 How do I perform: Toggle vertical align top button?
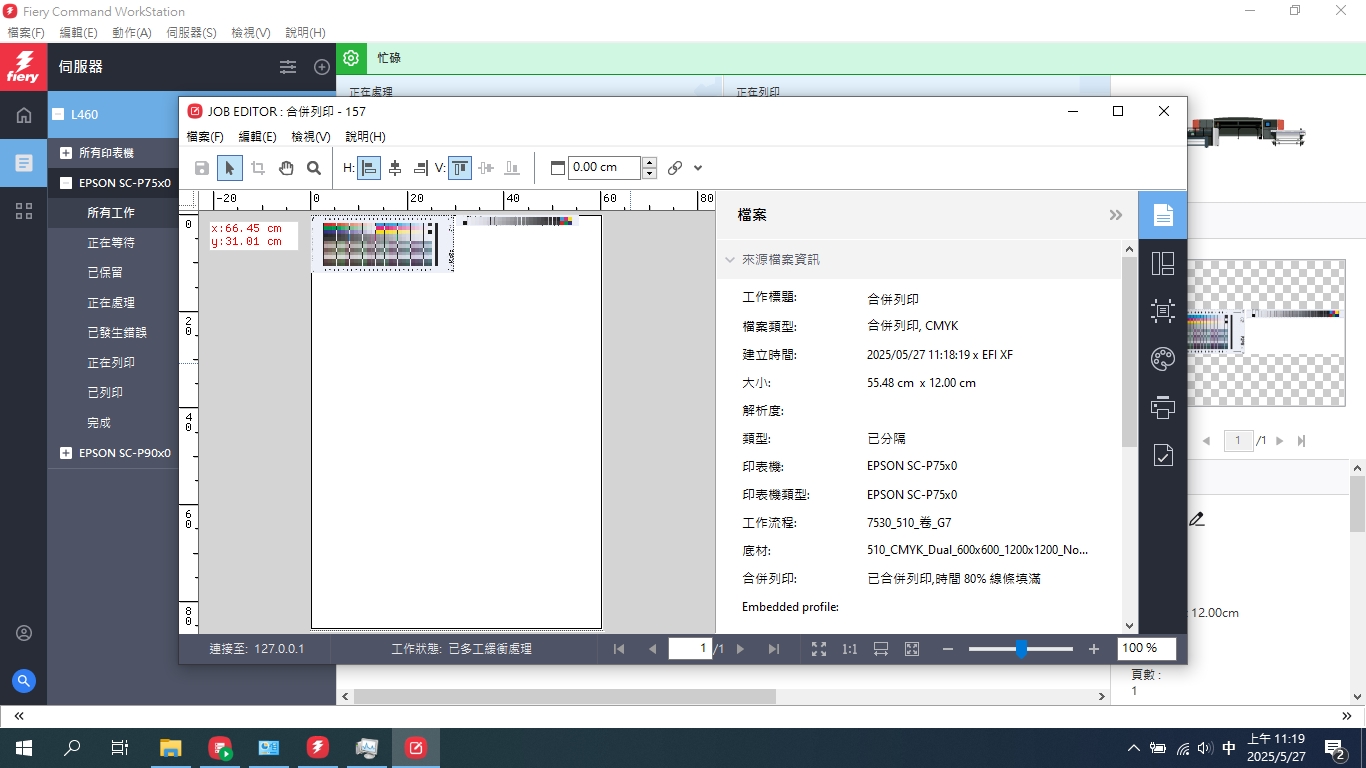(x=460, y=168)
